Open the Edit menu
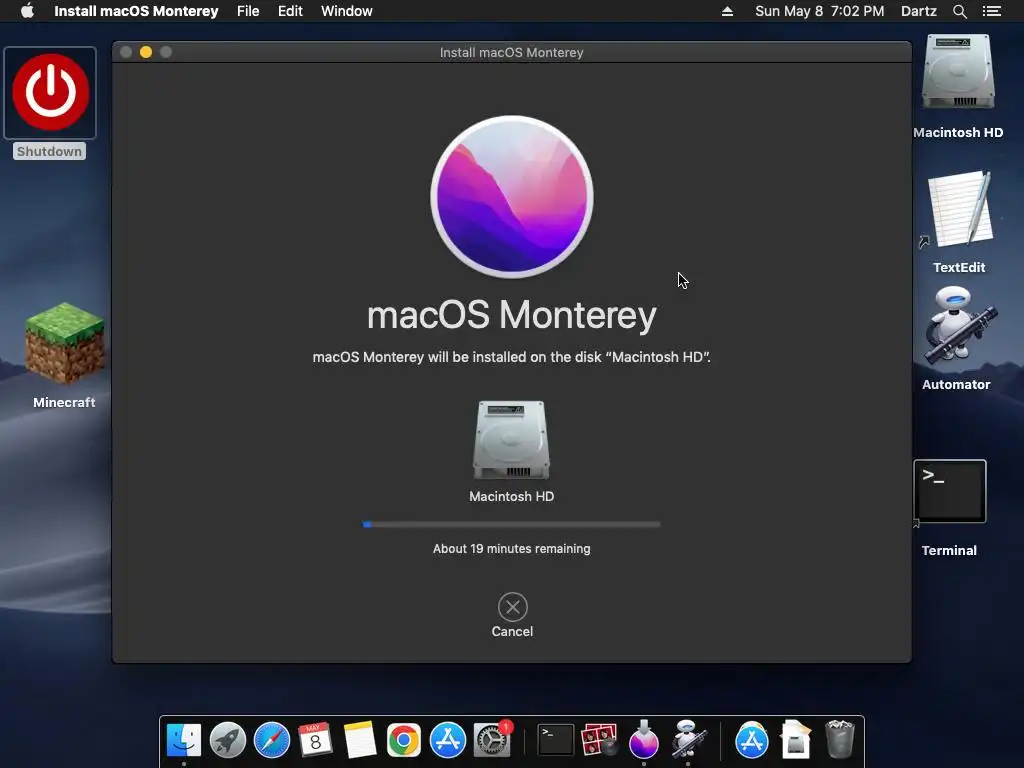Viewport: 1024px width, 768px height. pyautogui.click(x=290, y=11)
